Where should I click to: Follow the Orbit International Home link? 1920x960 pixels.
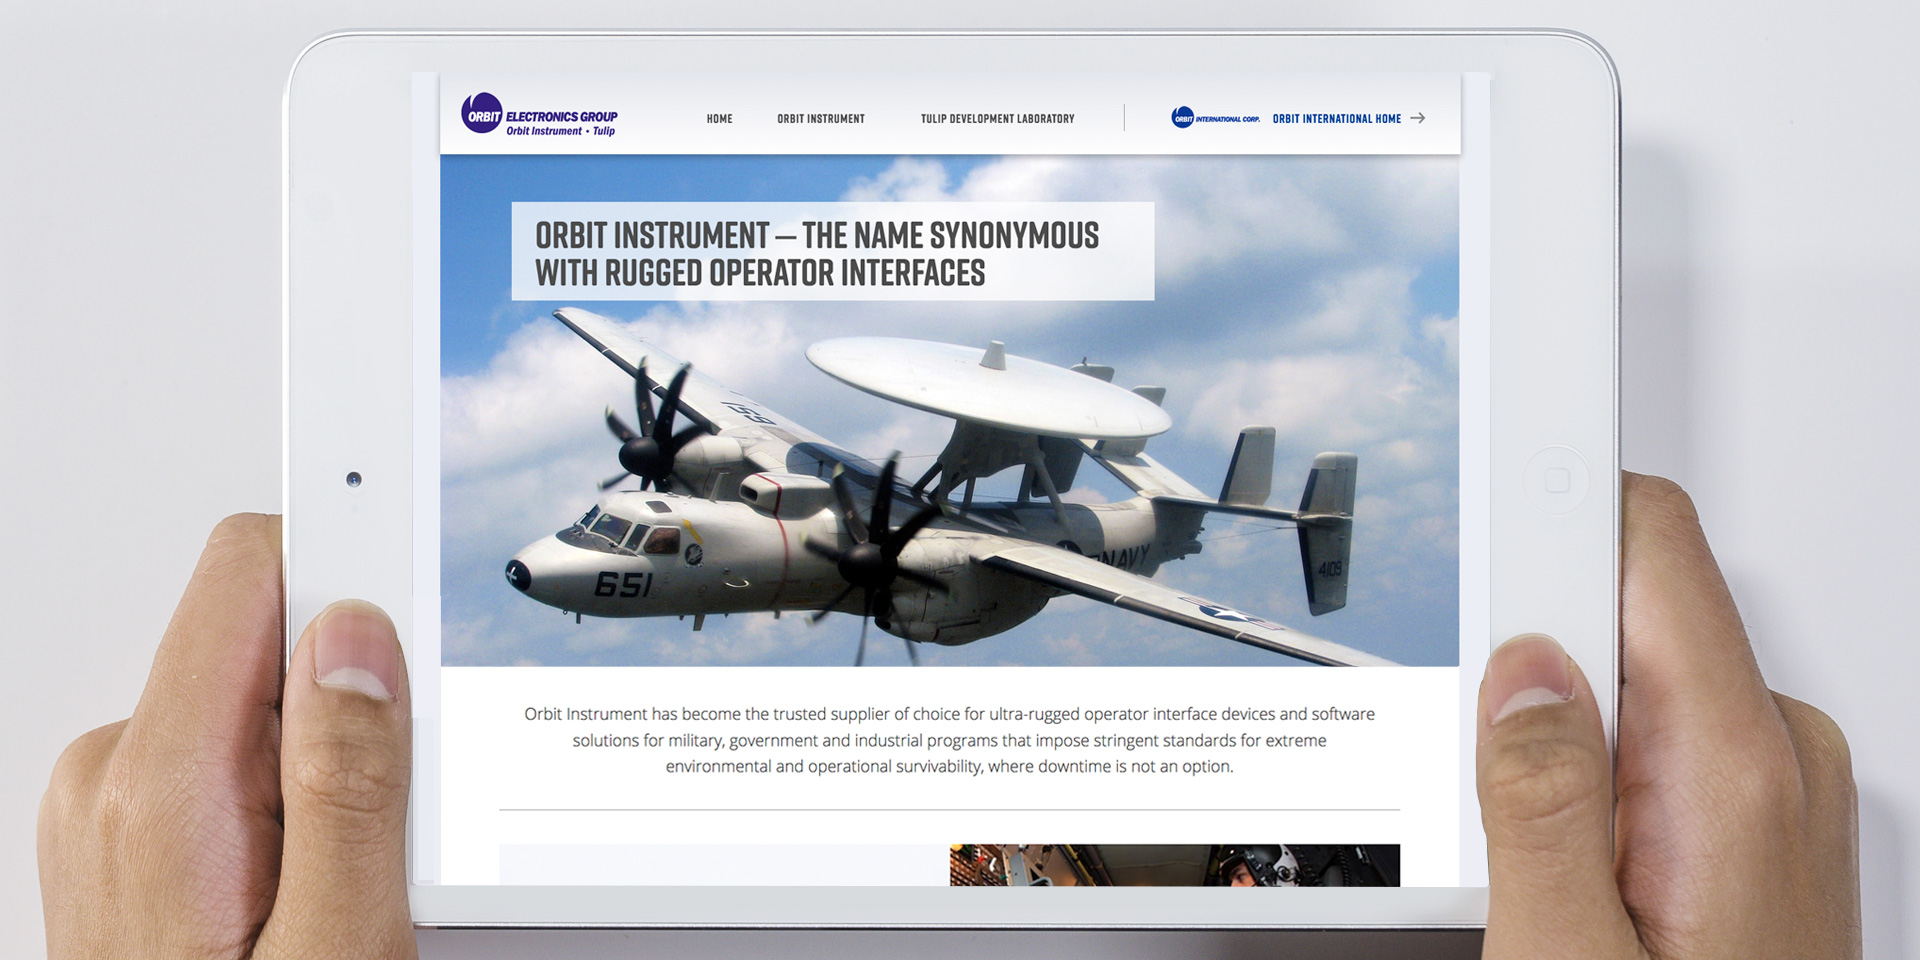pyautogui.click(x=1336, y=119)
